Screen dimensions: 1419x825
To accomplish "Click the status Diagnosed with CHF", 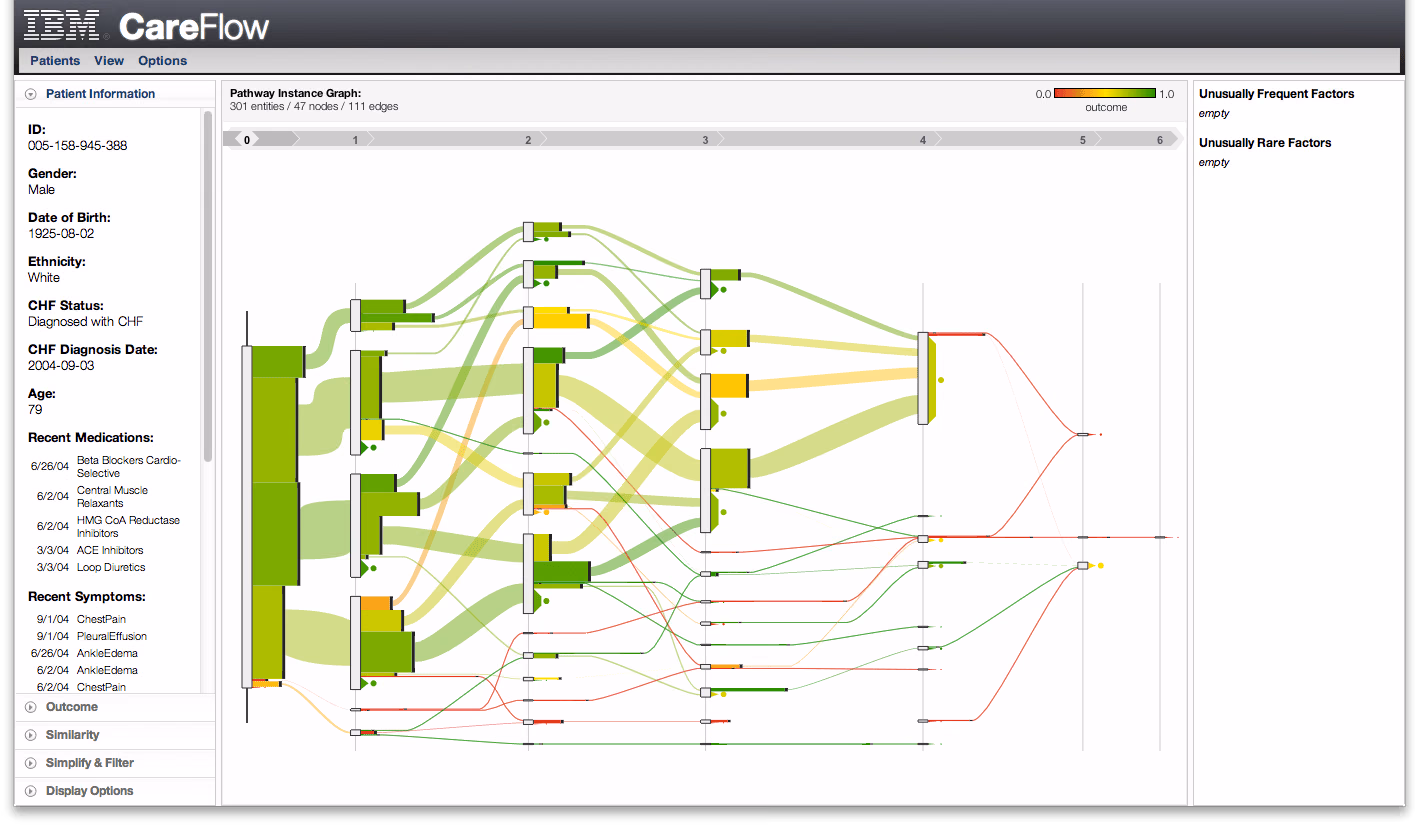I will [84, 322].
